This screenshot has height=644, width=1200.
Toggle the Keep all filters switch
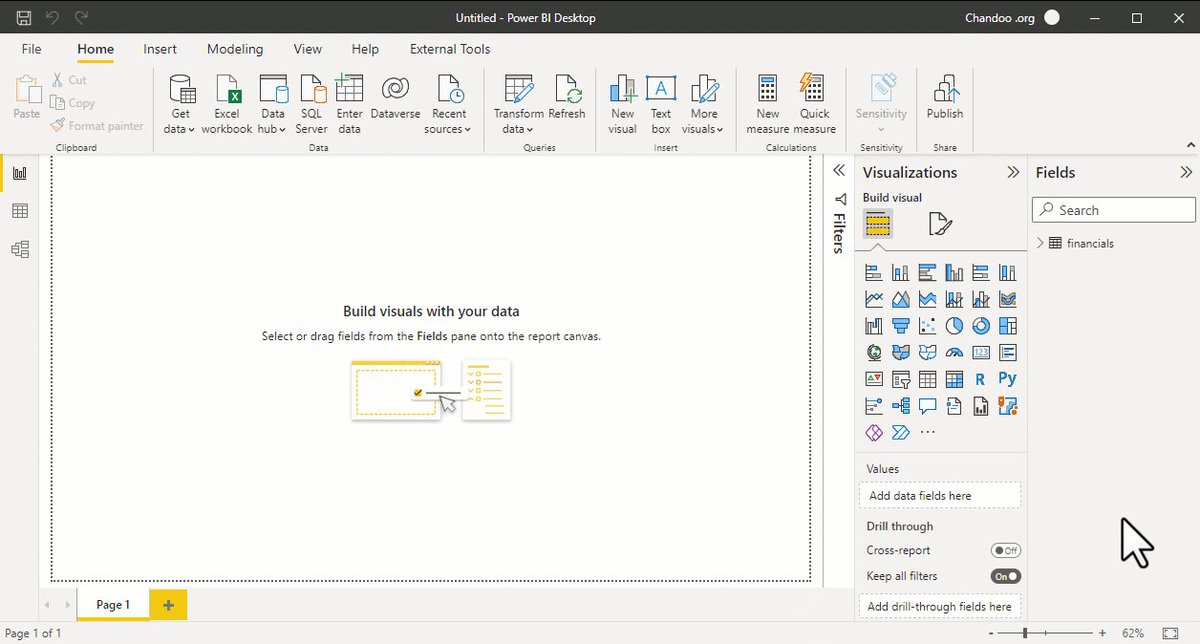(1006, 576)
